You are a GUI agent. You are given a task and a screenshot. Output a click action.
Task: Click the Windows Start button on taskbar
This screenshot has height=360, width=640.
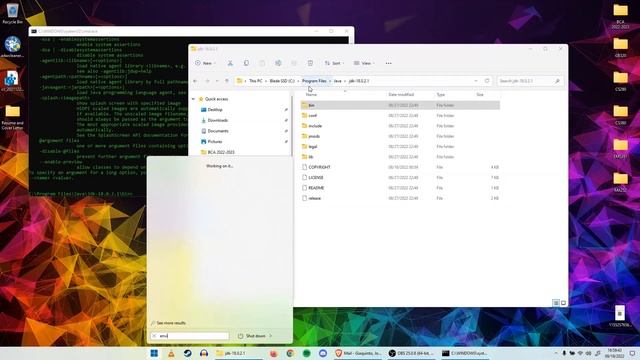154,353
